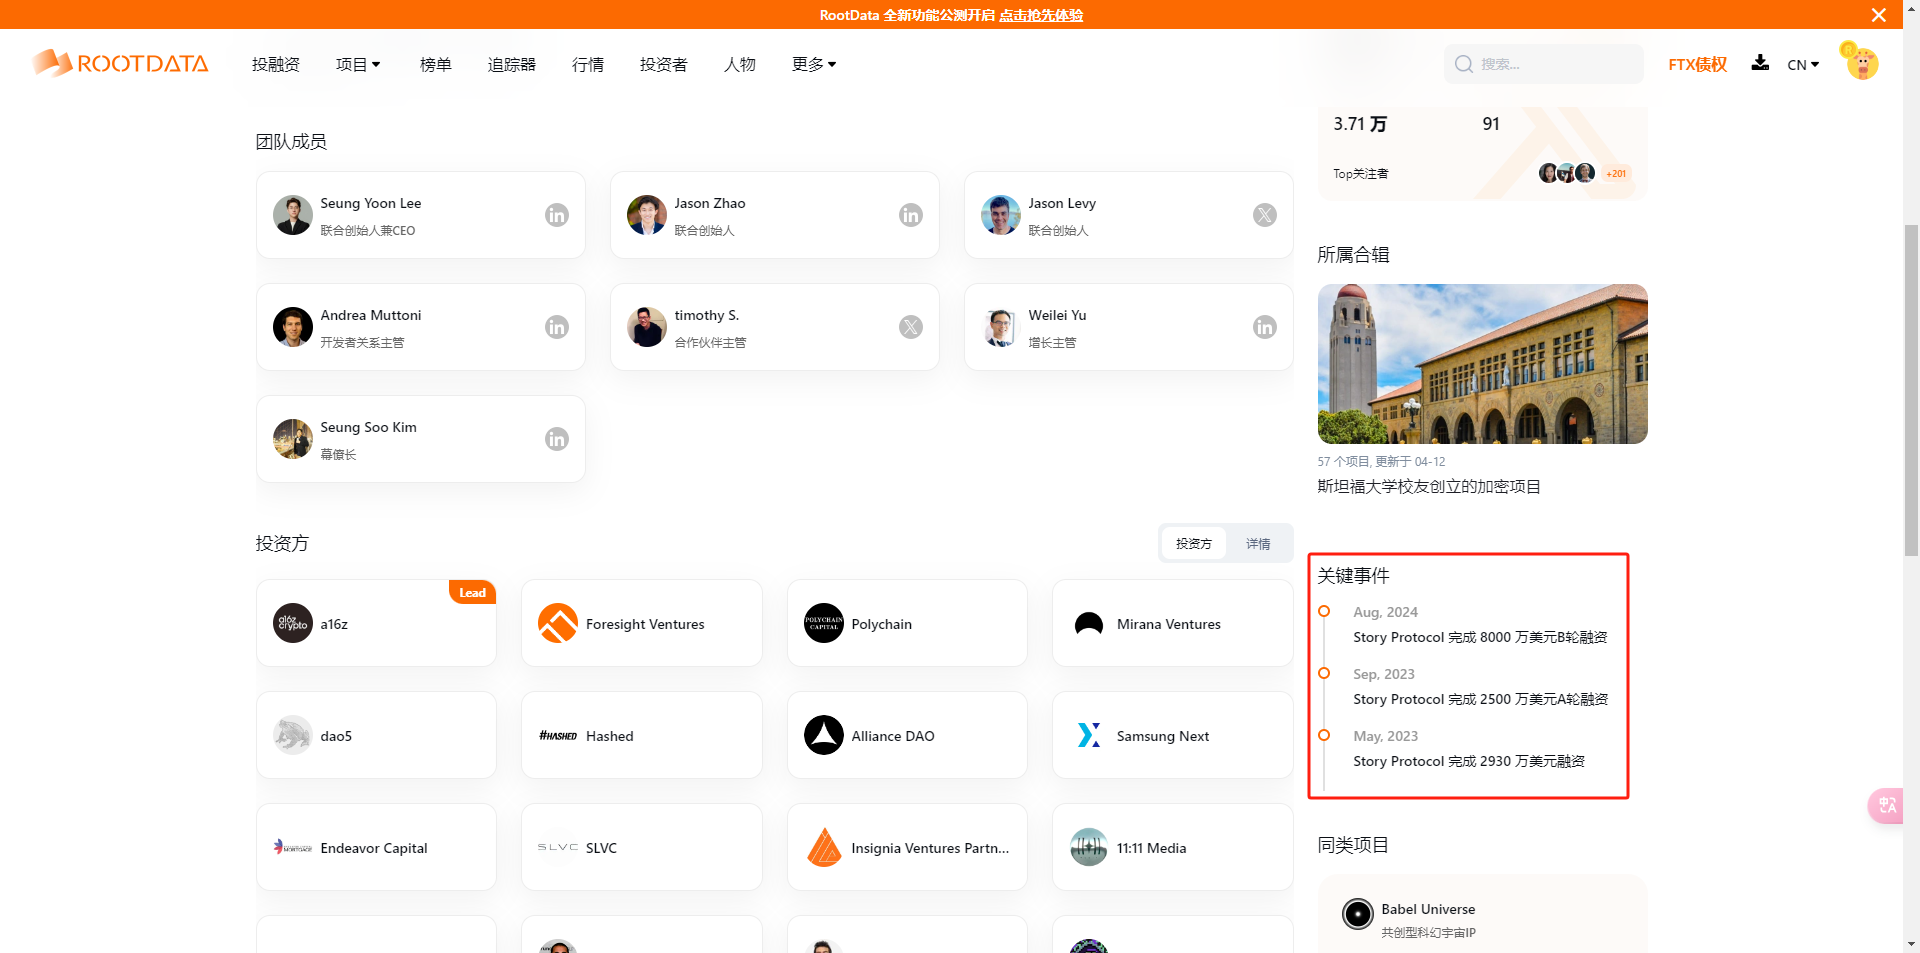Image resolution: width=1920 pixels, height=953 pixels.
Task: Open the user avatar menu
Action: 1860,61
